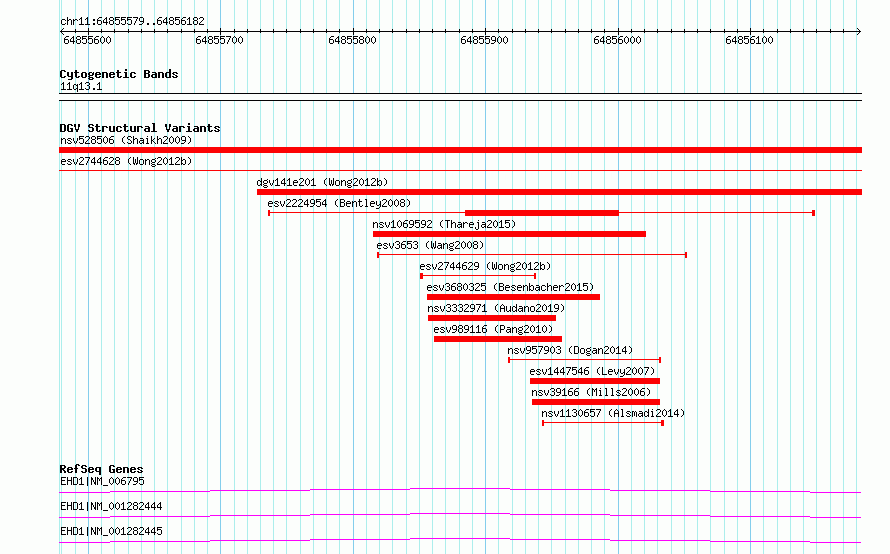The height and width of the screenshot is (554, 890).
Task: Click the chr11:64855579..64856182 position label
Action: (132, 21)
